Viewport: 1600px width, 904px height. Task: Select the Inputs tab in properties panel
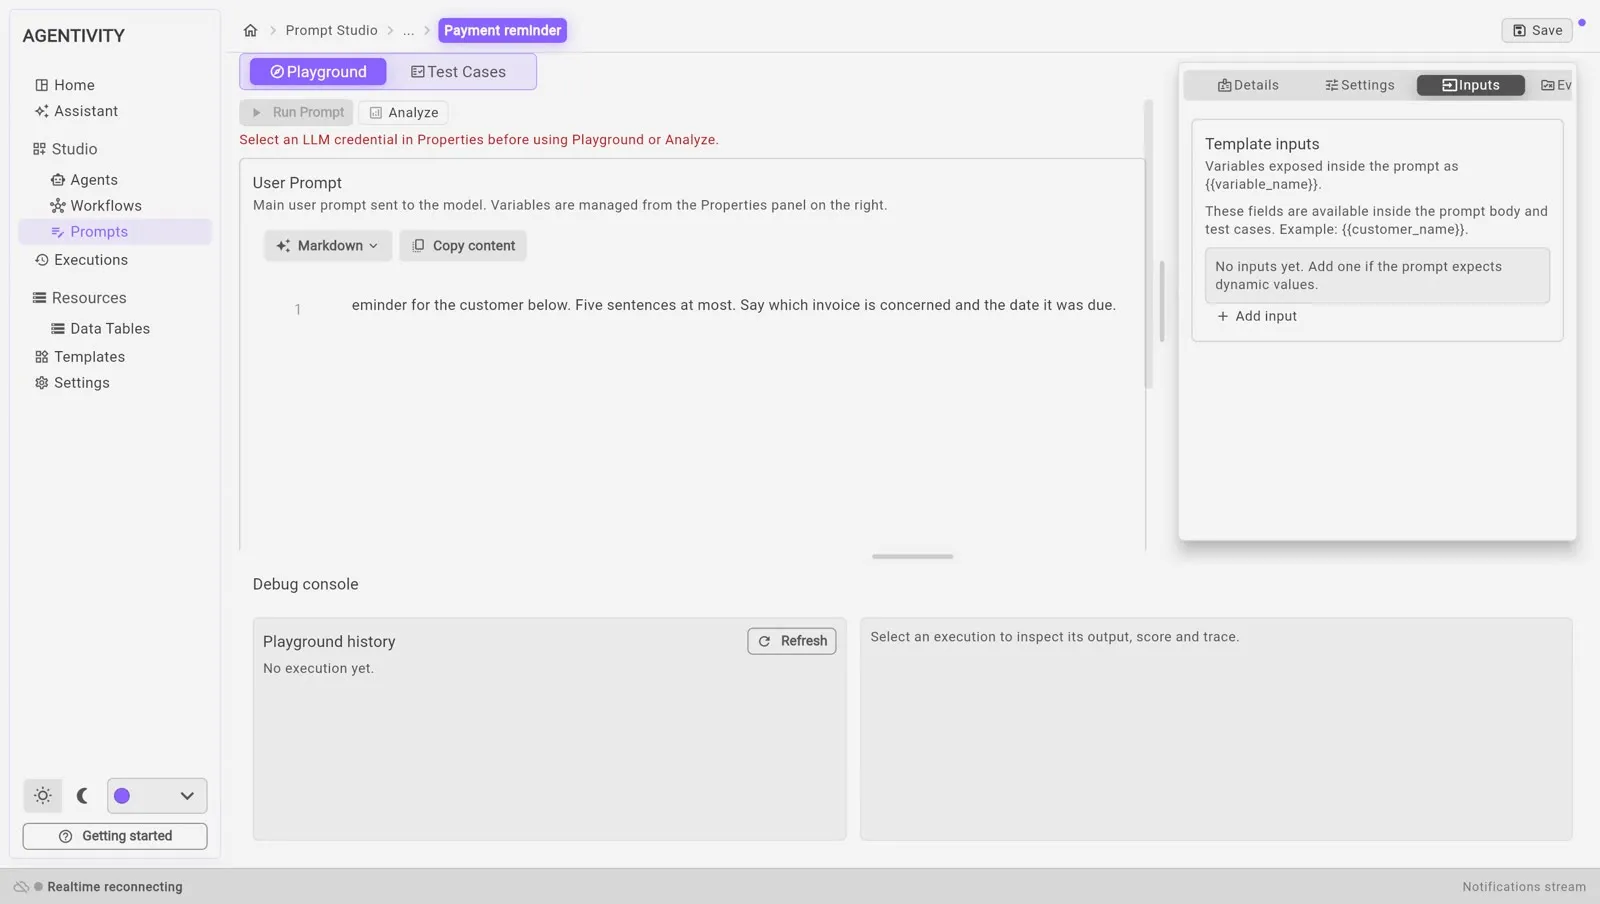(x=1471, y=85)
